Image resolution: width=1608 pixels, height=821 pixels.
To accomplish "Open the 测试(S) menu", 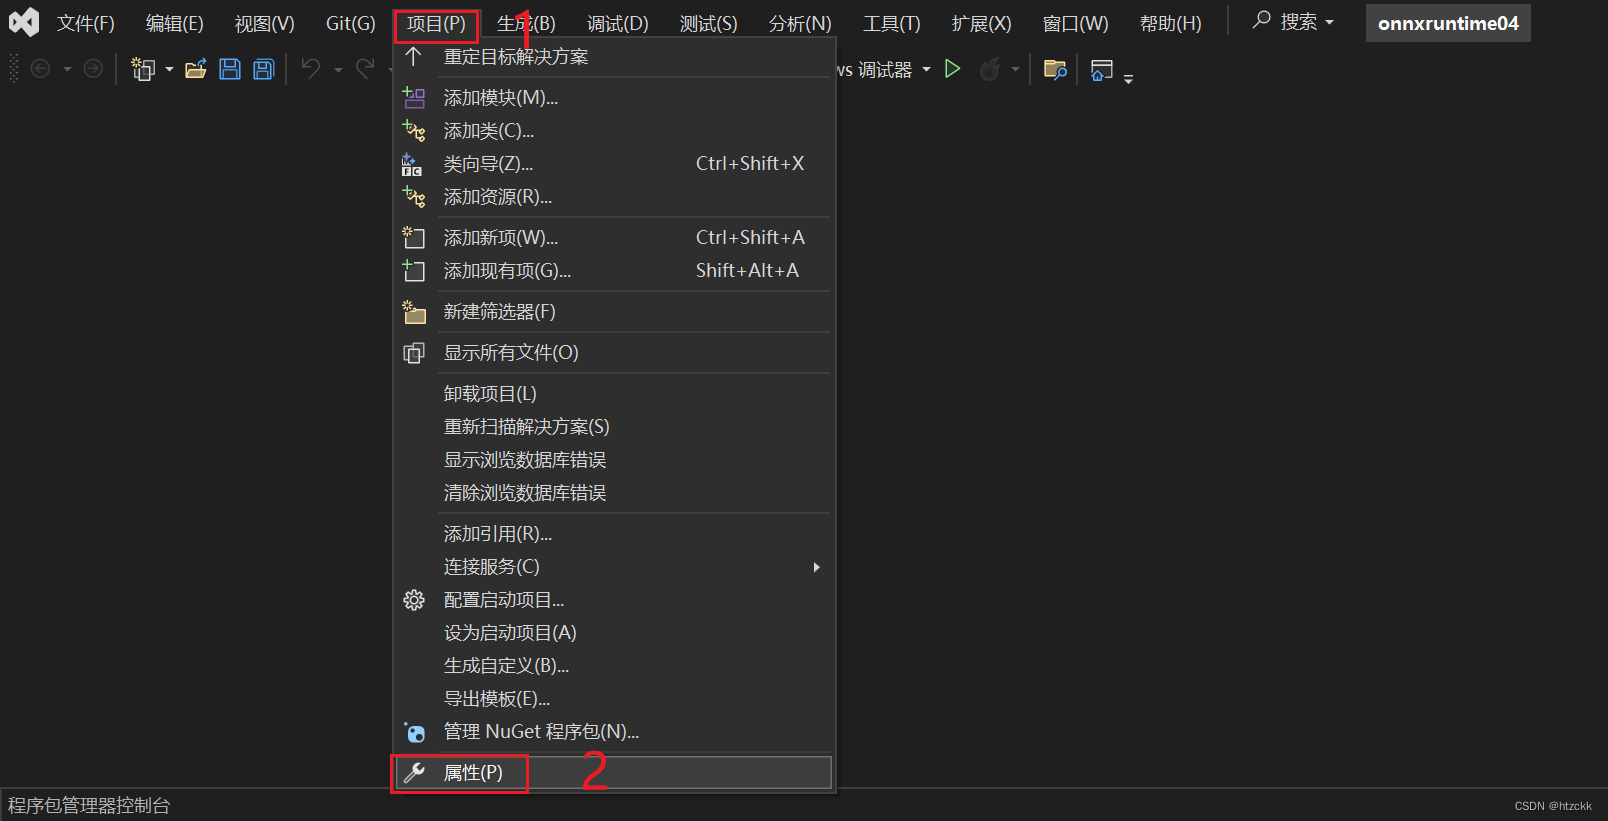I will pyautogui.click(x=708, y=23).
